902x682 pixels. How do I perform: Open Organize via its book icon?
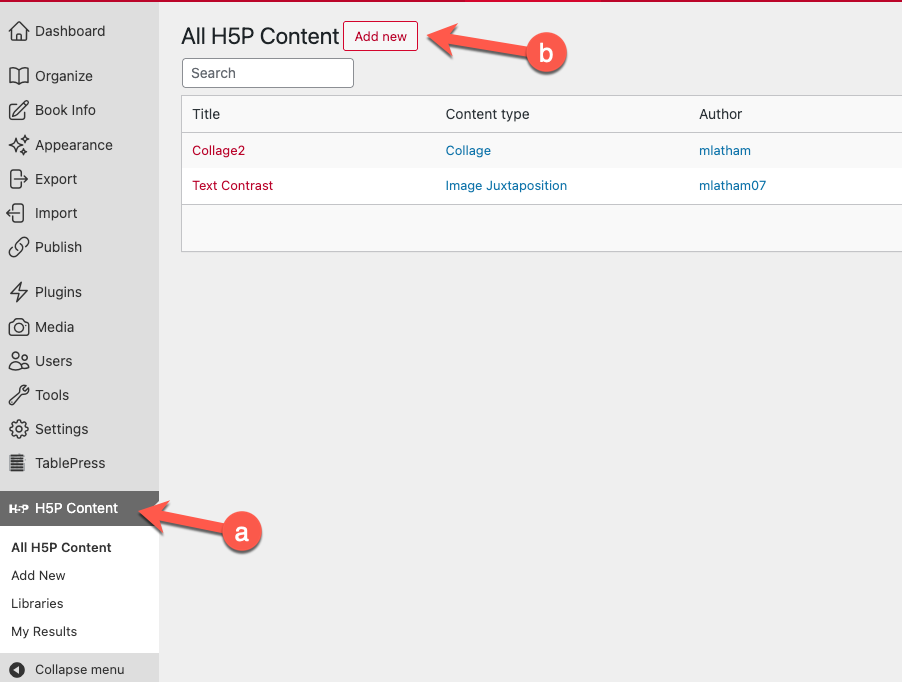click(18, 76)
